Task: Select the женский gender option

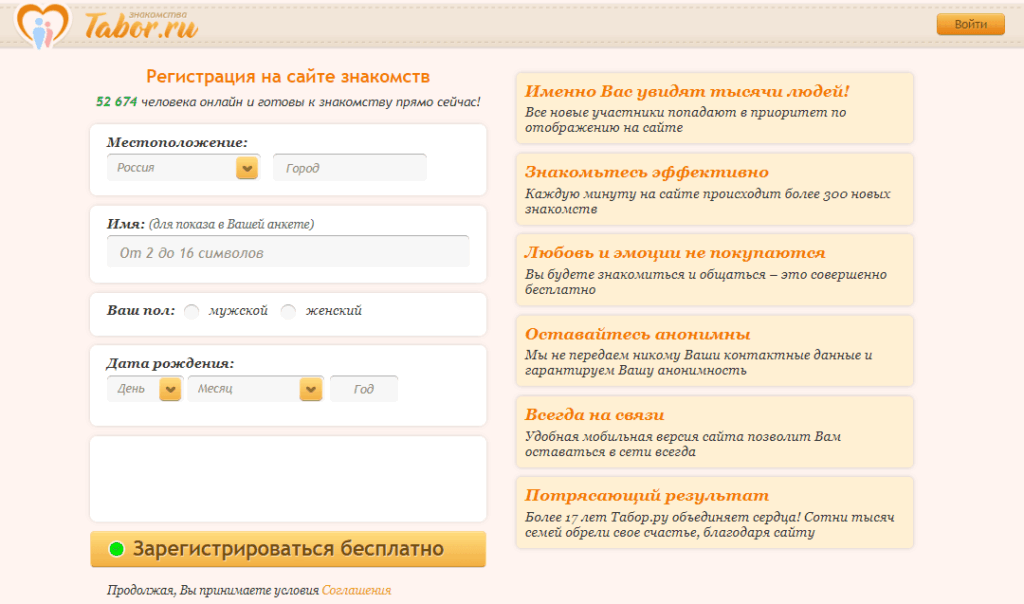Action: tap(288, 311)
